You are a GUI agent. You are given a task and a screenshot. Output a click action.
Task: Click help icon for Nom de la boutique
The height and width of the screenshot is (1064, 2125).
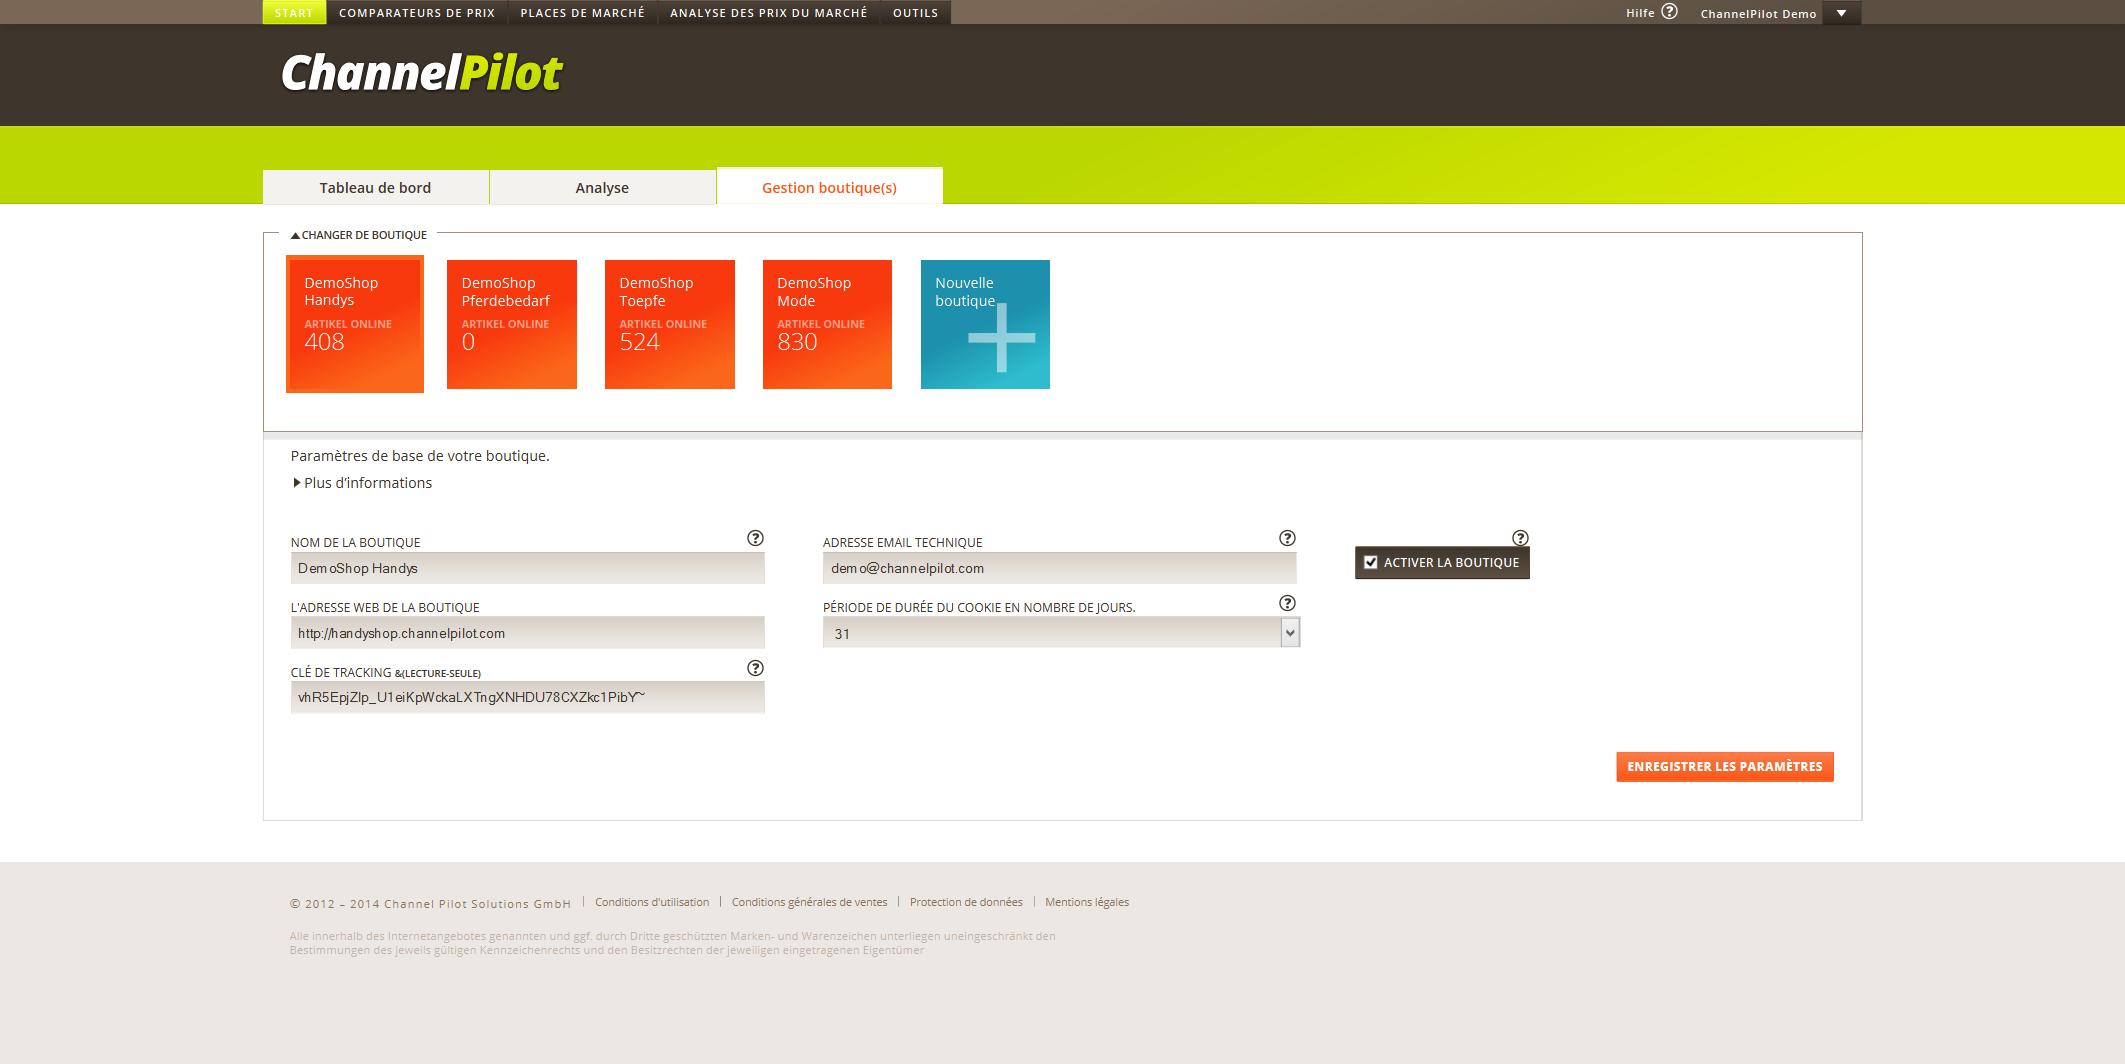pos(755,538)
